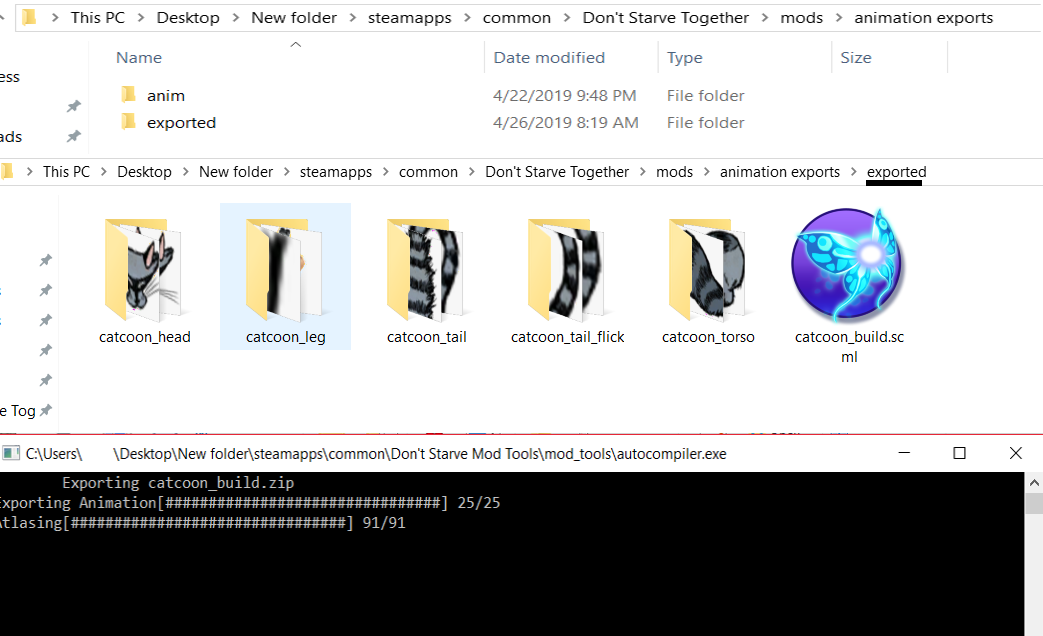Sort by Date modified column
The image size is (1043, 636).
click(x=549, y=58)
